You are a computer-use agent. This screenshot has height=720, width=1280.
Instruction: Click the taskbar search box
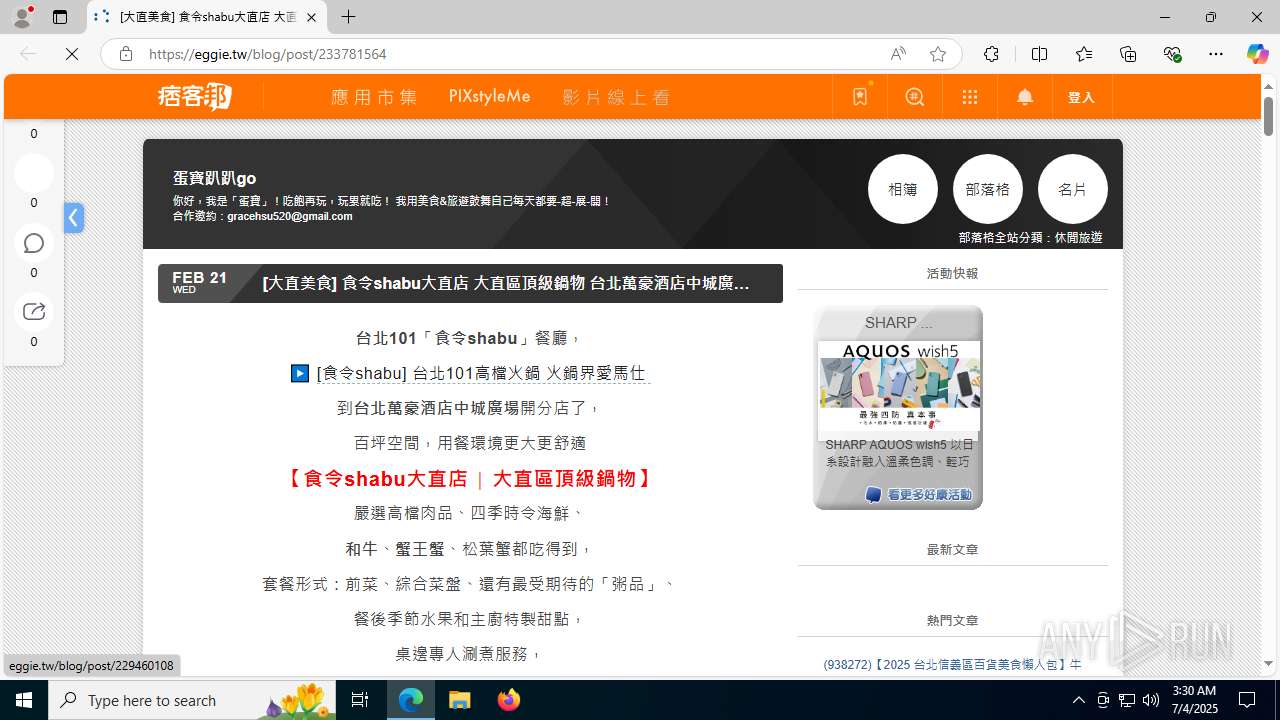(193, 700)
